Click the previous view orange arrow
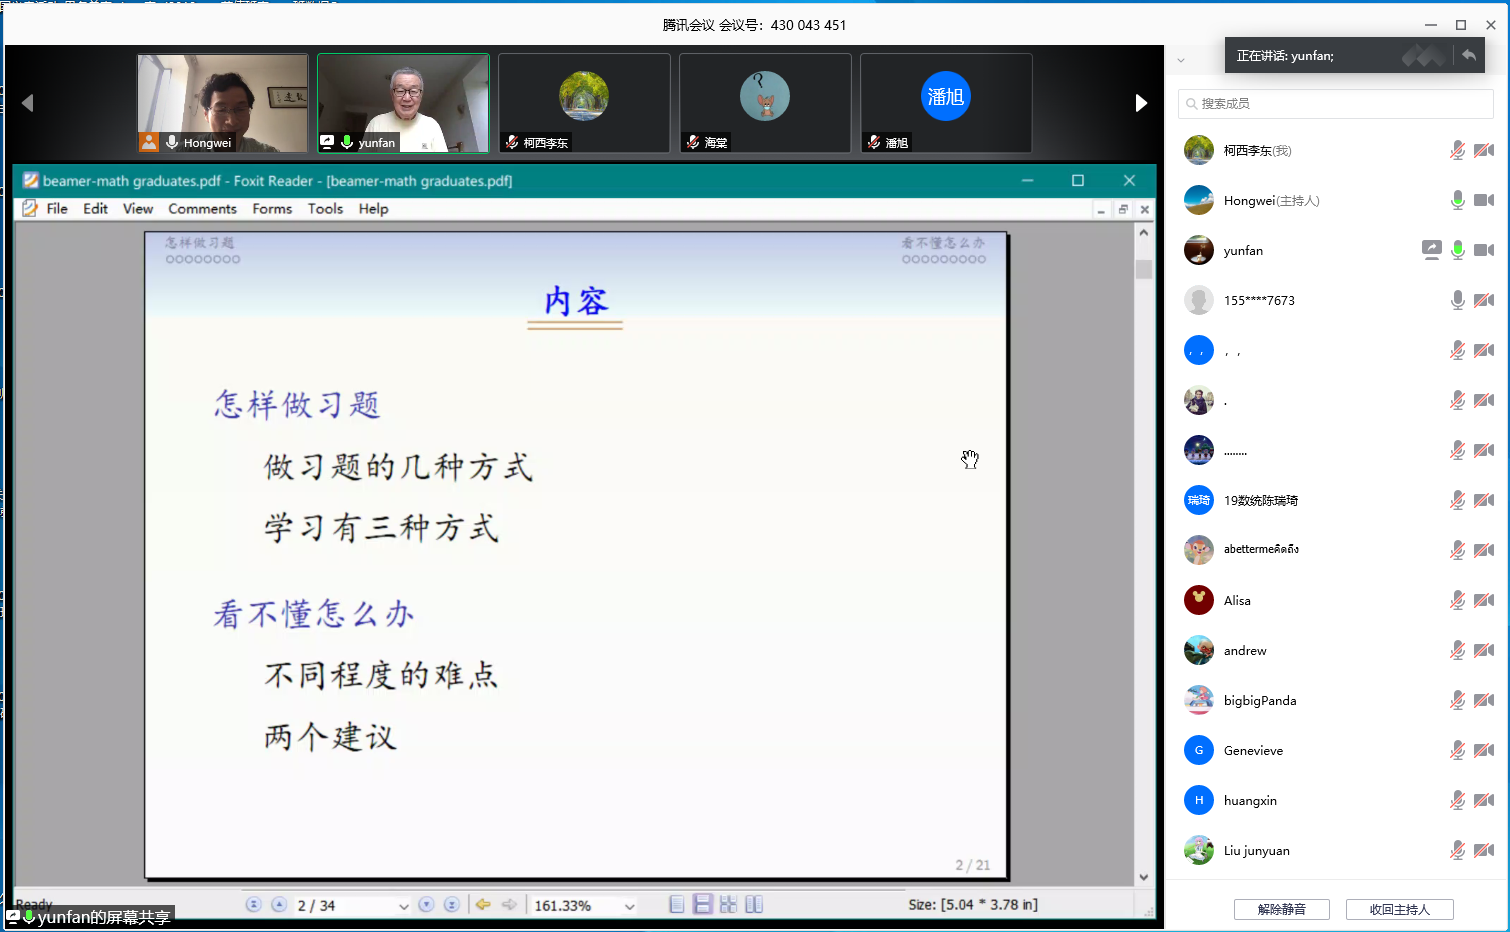Image resolution: width=1510 pixels, height=932 pixels. point(483,905)
